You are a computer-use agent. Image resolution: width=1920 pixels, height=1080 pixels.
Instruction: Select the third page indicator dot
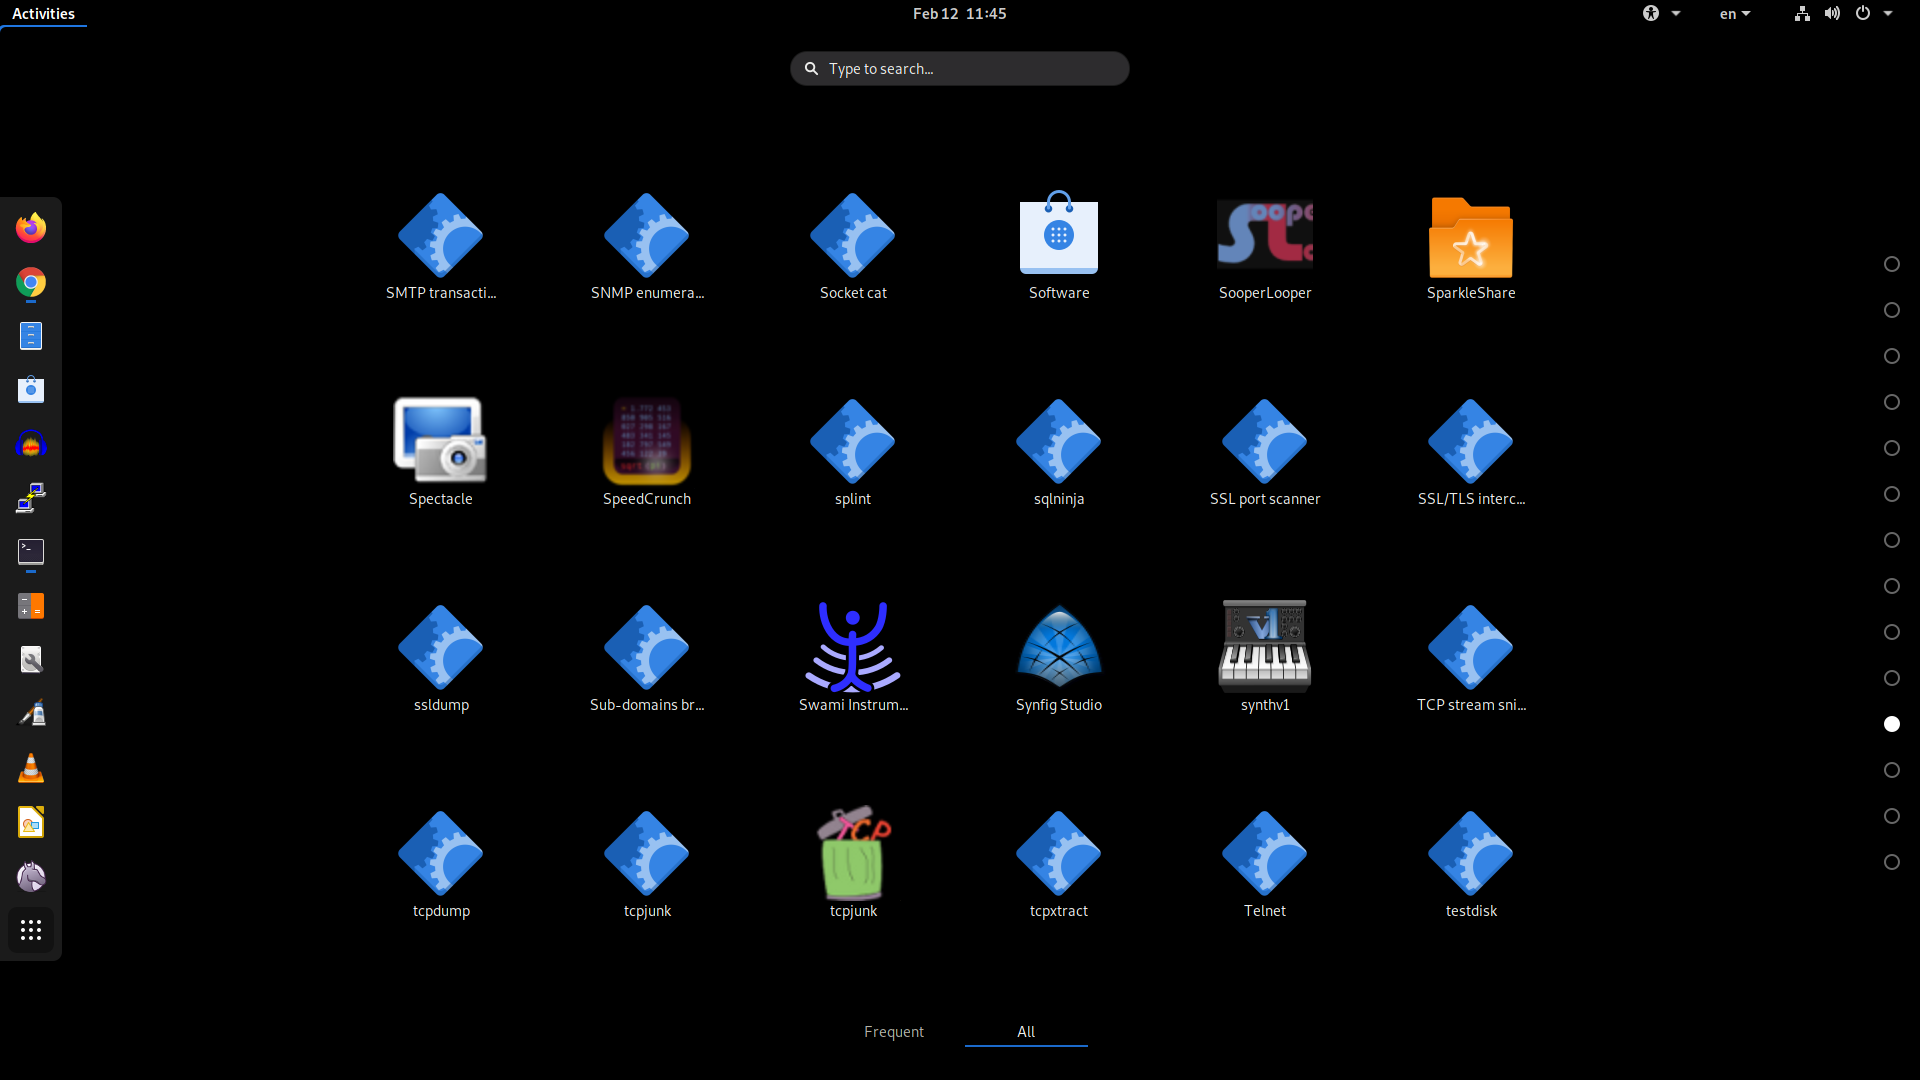click(x=1892, y=356)
